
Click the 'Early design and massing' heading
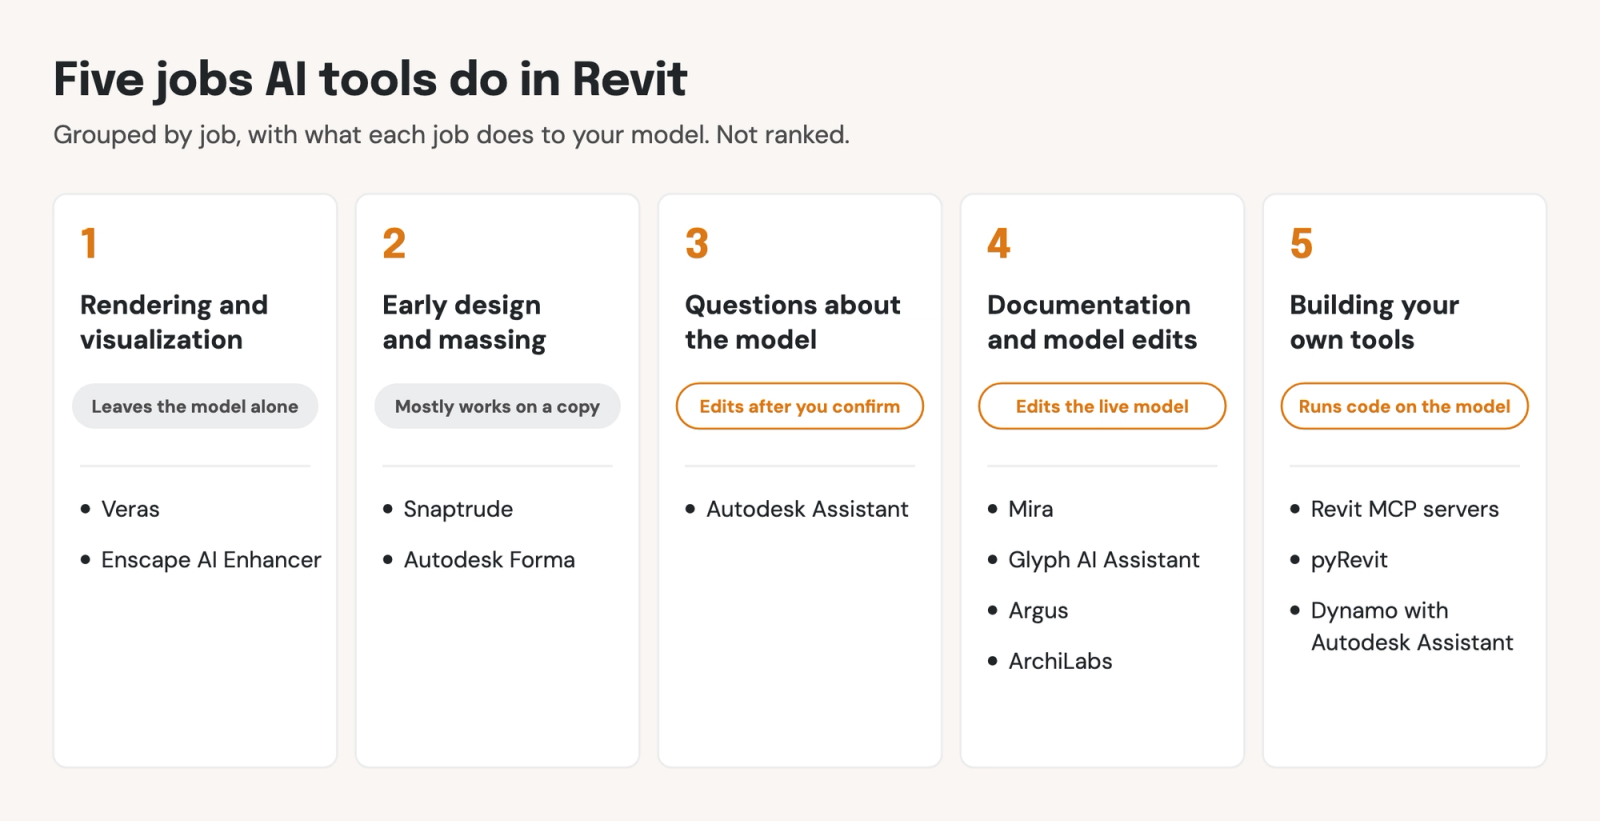pyautogui.click(x=464, y=322)
